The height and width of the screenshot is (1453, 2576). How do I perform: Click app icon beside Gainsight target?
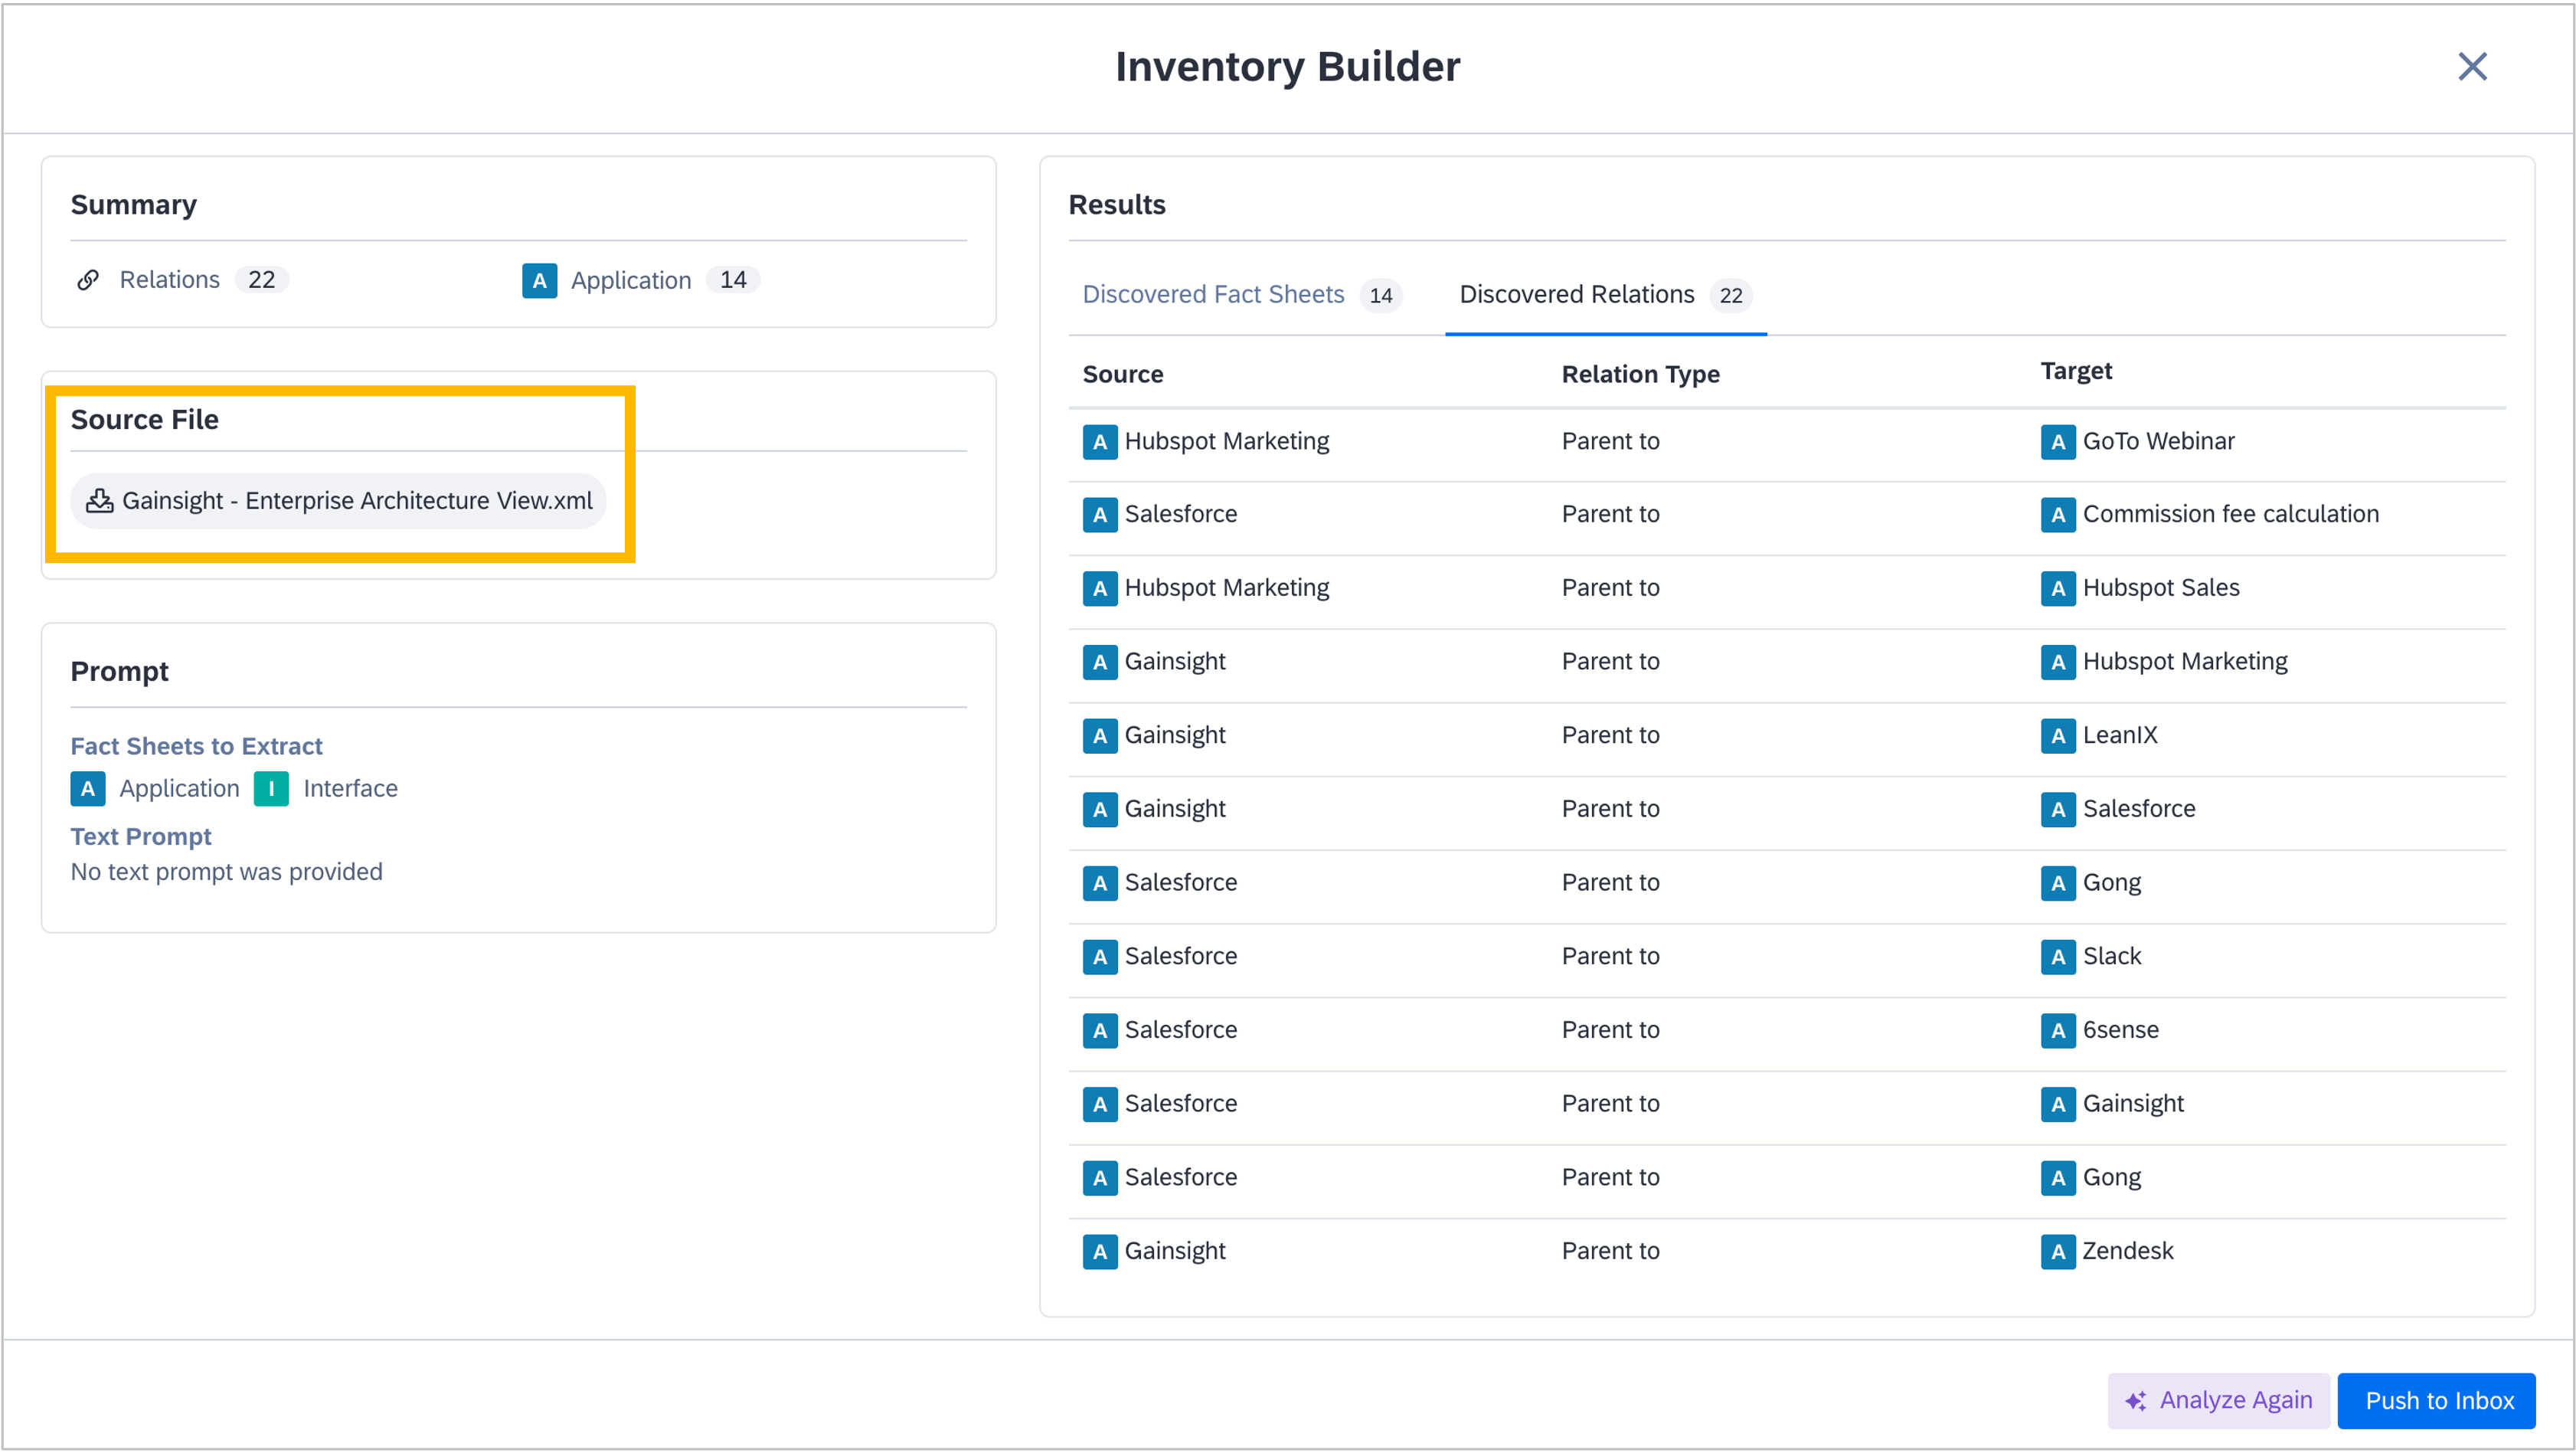coord(2058,1104)
